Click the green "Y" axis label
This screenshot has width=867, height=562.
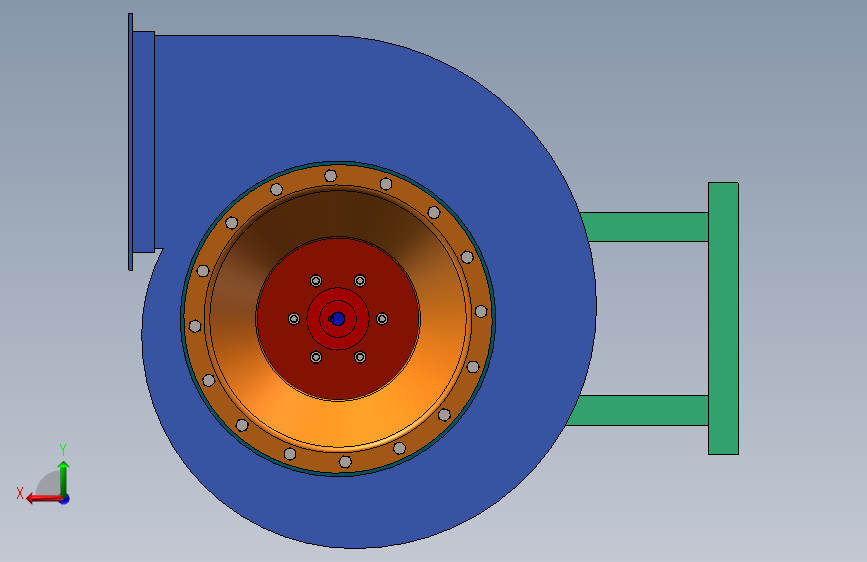[x=63, y=449]
